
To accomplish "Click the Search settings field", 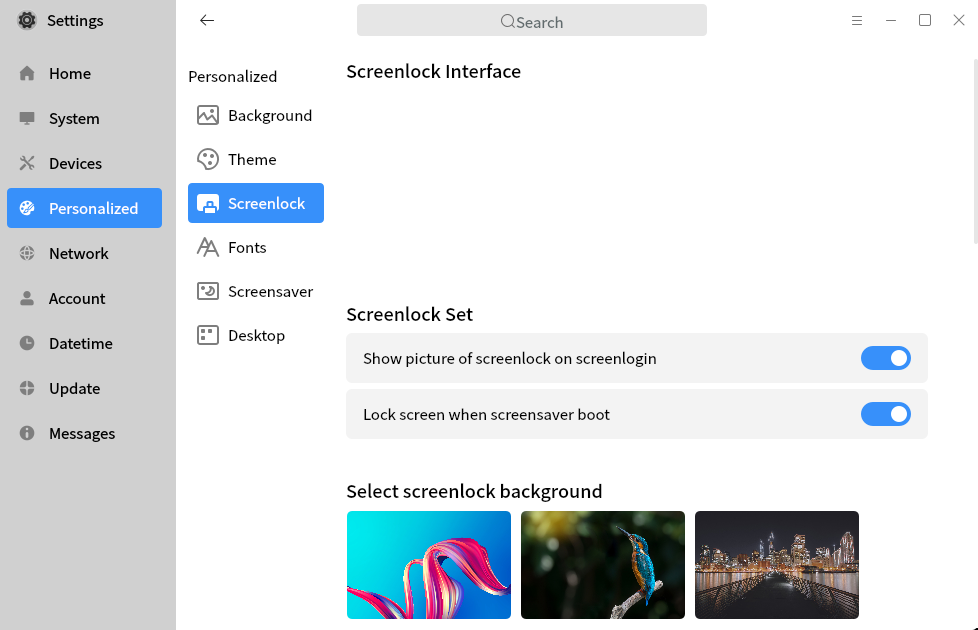I will coord(532,21).
